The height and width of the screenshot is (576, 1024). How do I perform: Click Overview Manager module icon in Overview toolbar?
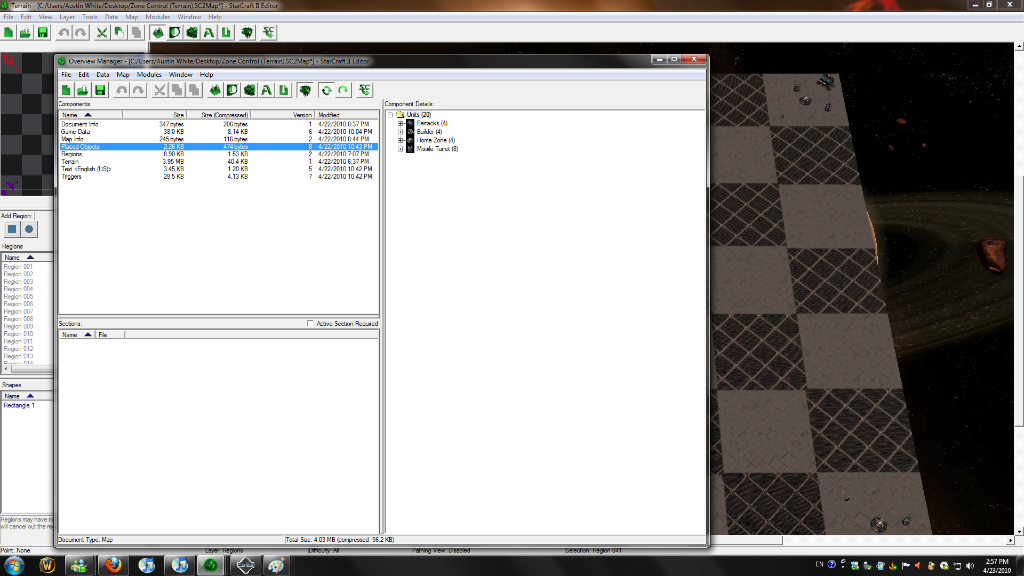[305, 90]
